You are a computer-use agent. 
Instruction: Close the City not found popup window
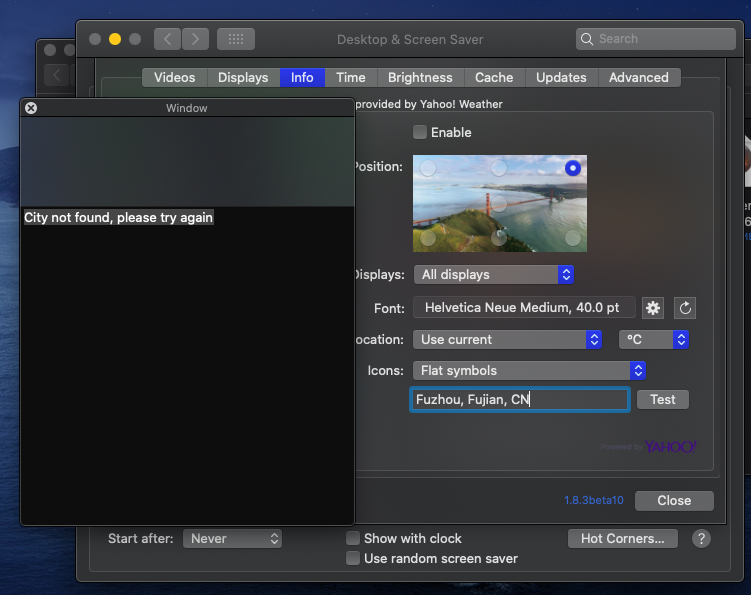pyautogui.click(x=31, y=108)
